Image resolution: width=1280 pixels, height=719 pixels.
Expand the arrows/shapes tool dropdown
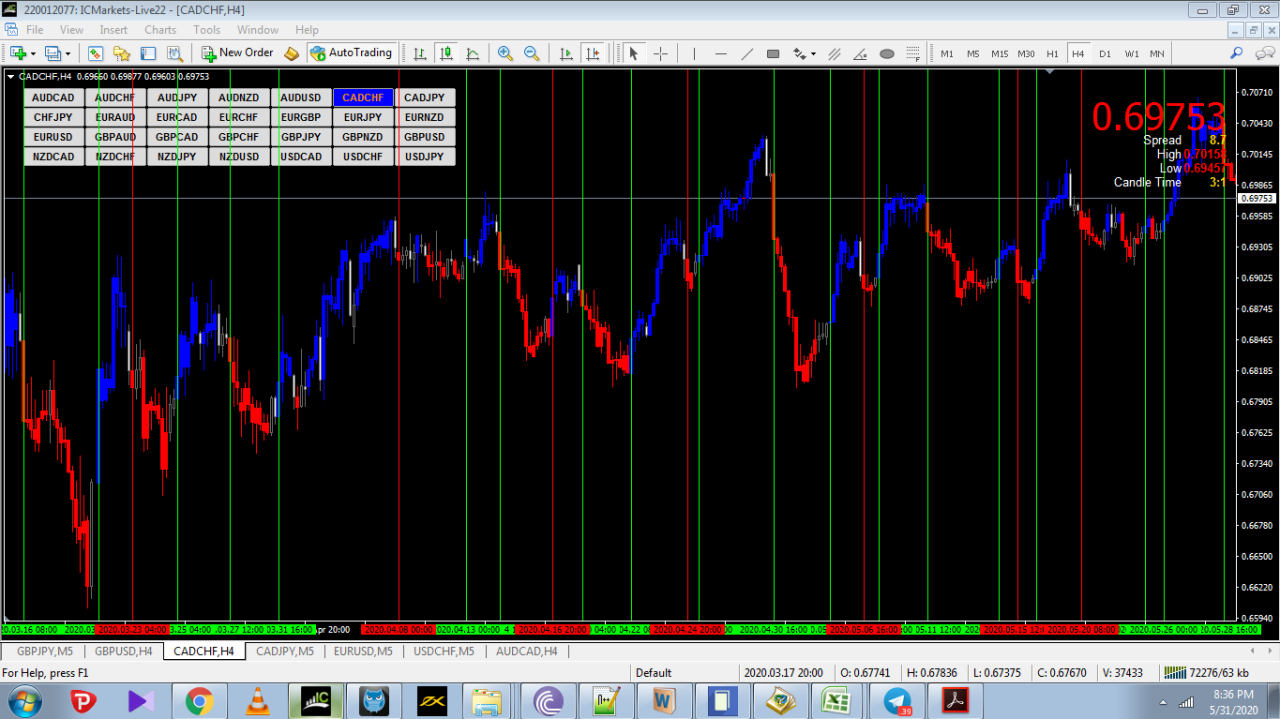(x=813, y=54)
